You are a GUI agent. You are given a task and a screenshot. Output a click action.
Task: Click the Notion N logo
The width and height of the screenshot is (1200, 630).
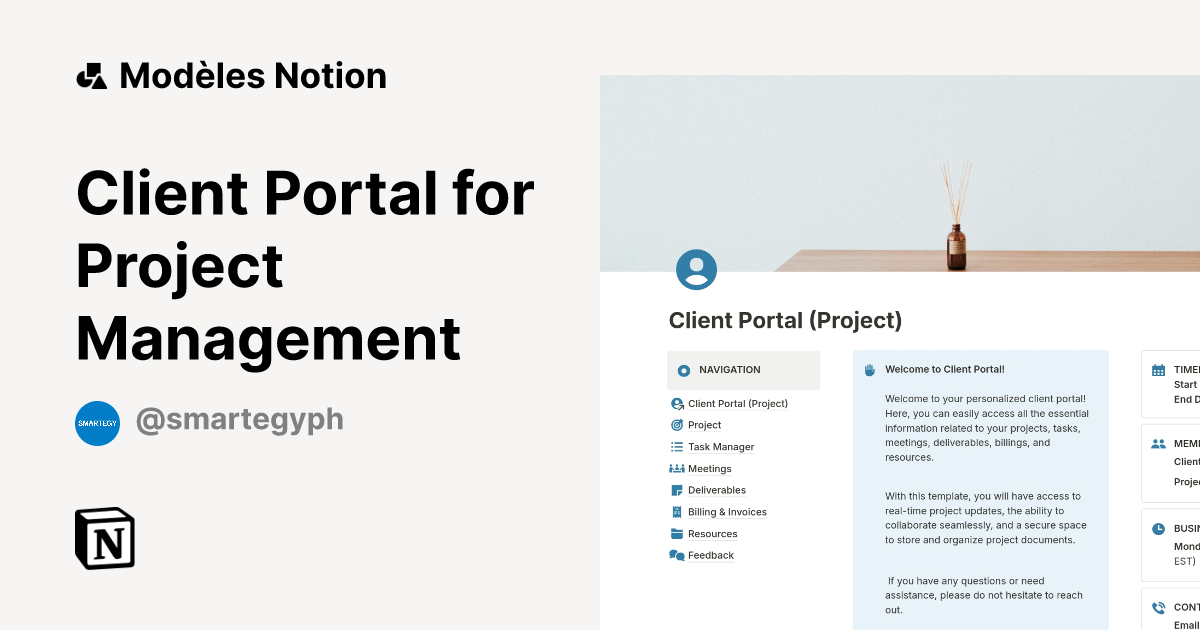(x=104, y=538)
